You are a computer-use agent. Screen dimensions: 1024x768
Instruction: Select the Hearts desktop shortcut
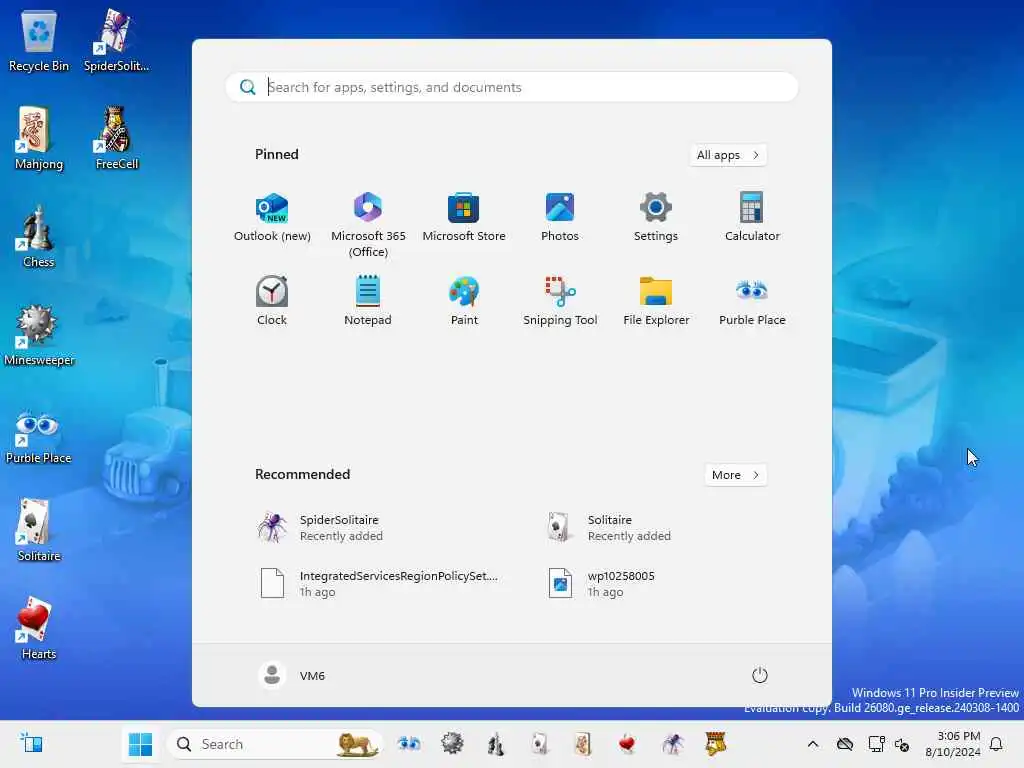pos(39,628)
